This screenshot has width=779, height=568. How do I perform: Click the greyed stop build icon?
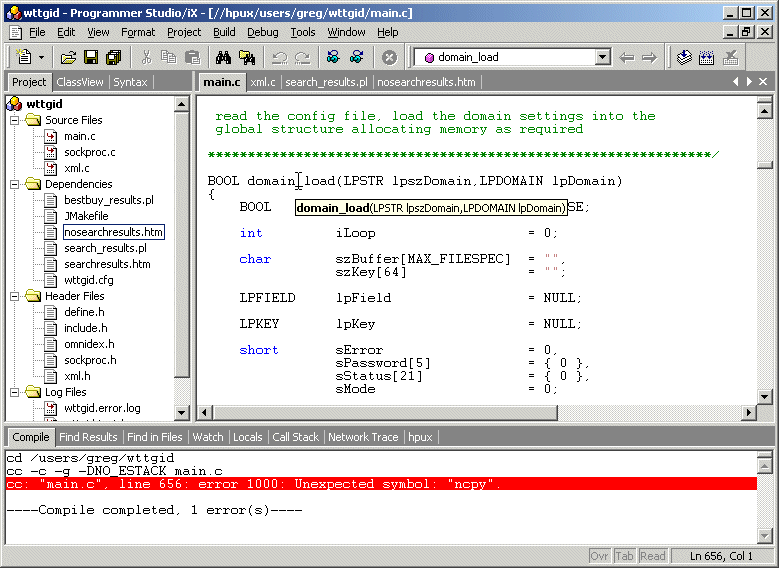730,58
